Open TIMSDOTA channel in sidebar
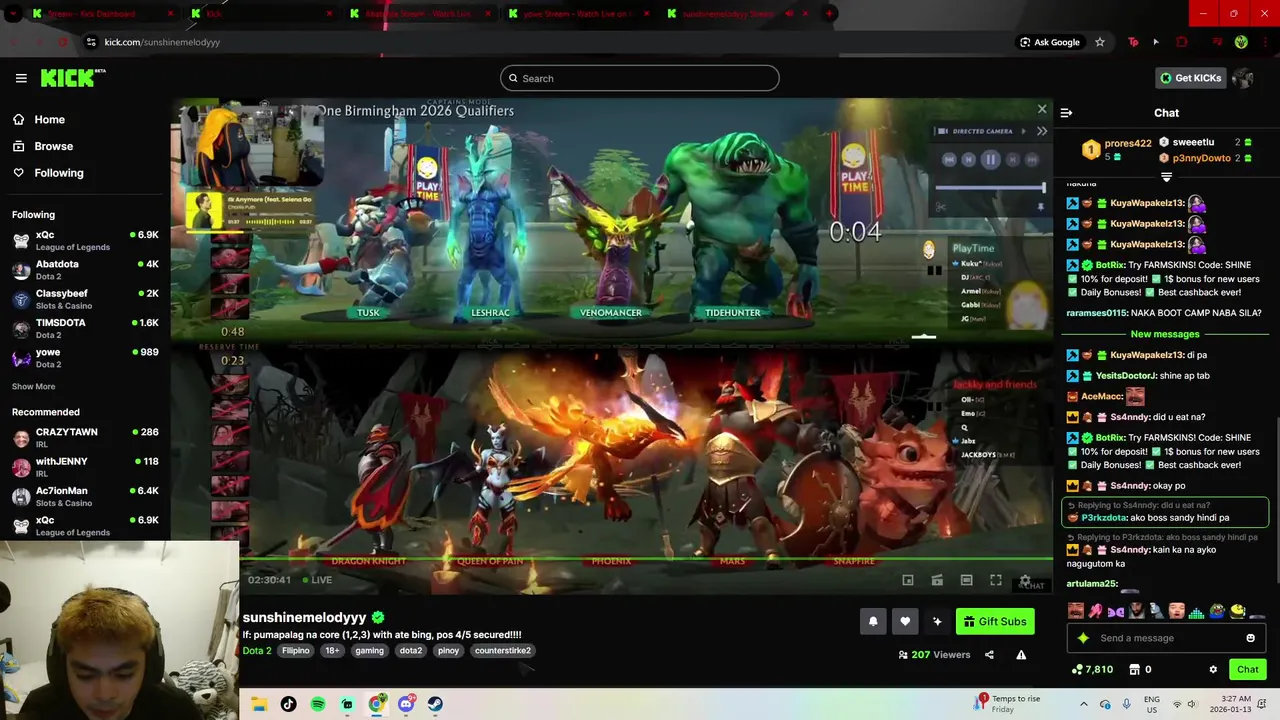Screen dimensions: 1280x720 click(85, 328)
